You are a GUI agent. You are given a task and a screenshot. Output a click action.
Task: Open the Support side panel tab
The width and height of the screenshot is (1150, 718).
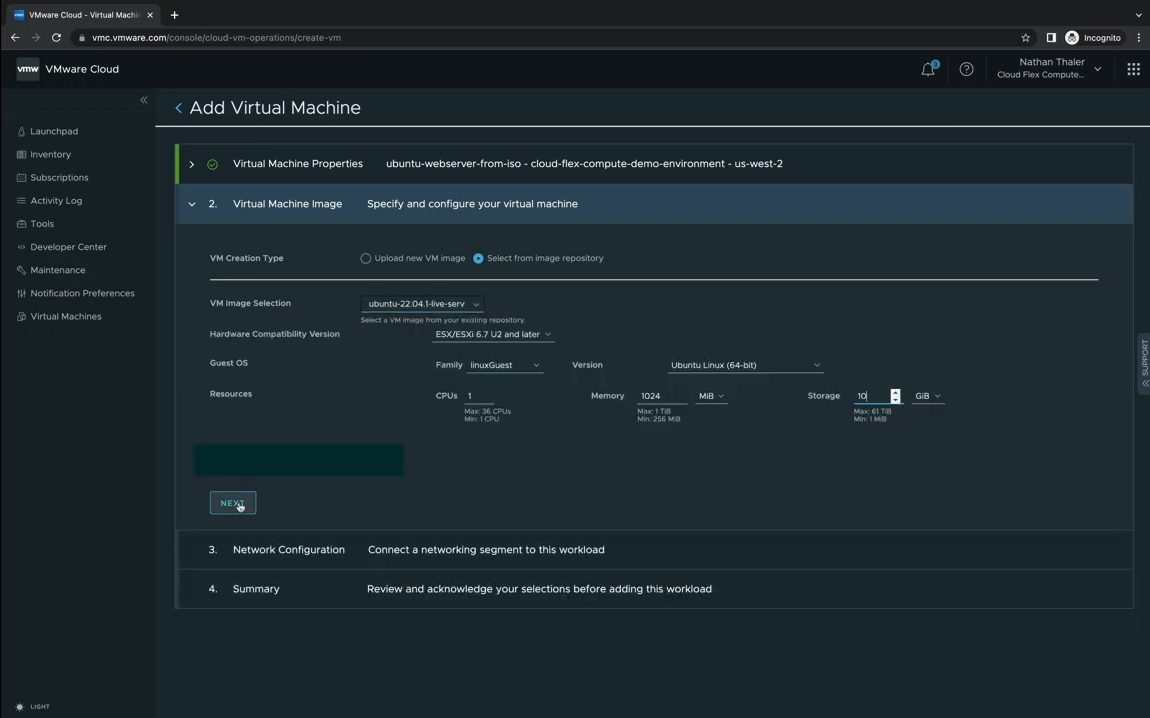(x=1144, y=364)
